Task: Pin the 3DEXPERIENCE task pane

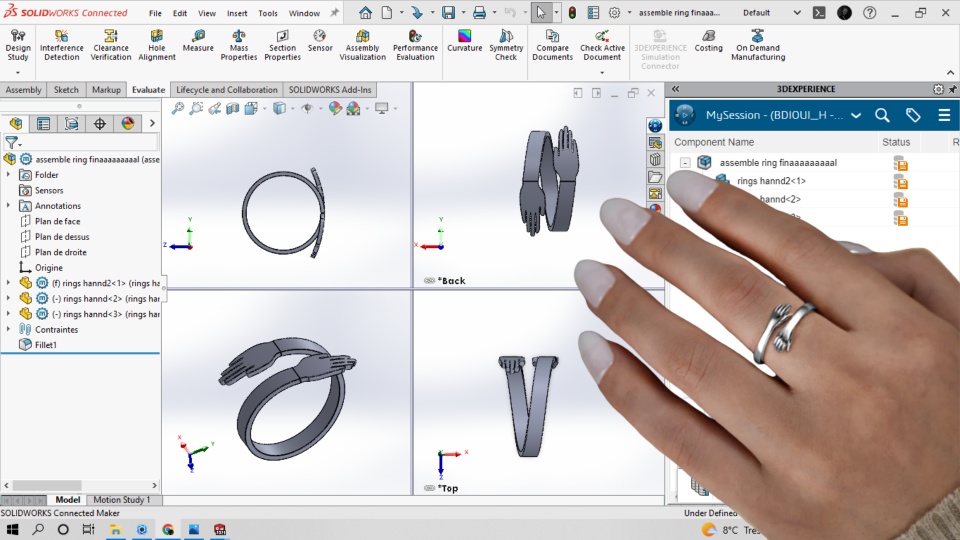Action: [953, 89]
